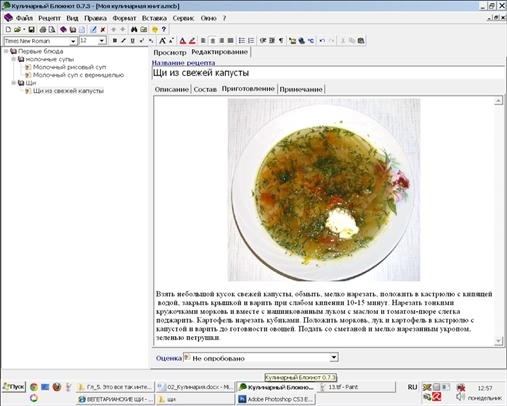Select recipe Молочный суп с вермишелью
Screen dimensions: 507x406
(x=78, y=75)
